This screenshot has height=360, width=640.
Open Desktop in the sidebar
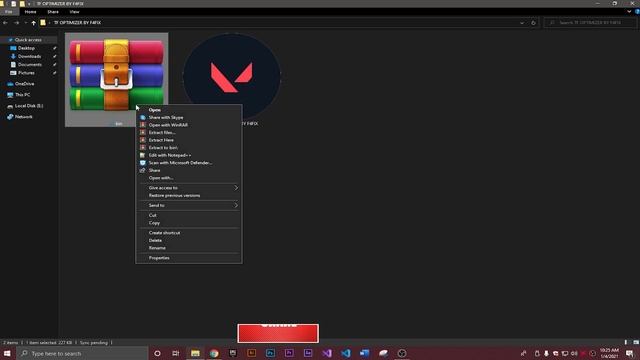click(26, 48)
